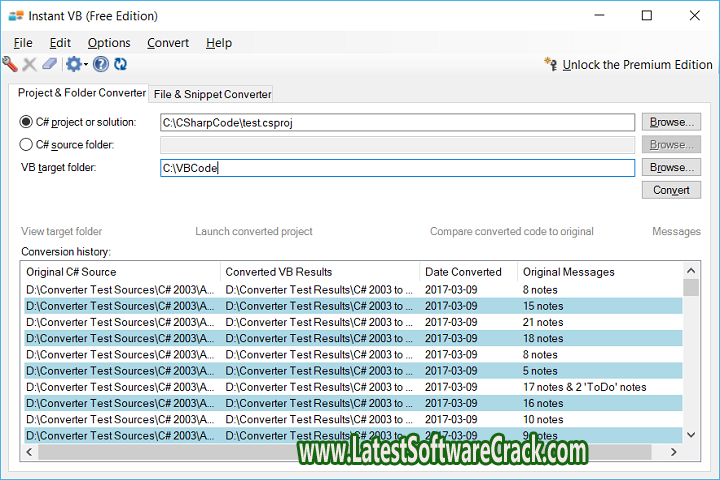Click the key icon beside Unlock Premium
This screenshot has width=720, height=480.
[x=550, y=64]
